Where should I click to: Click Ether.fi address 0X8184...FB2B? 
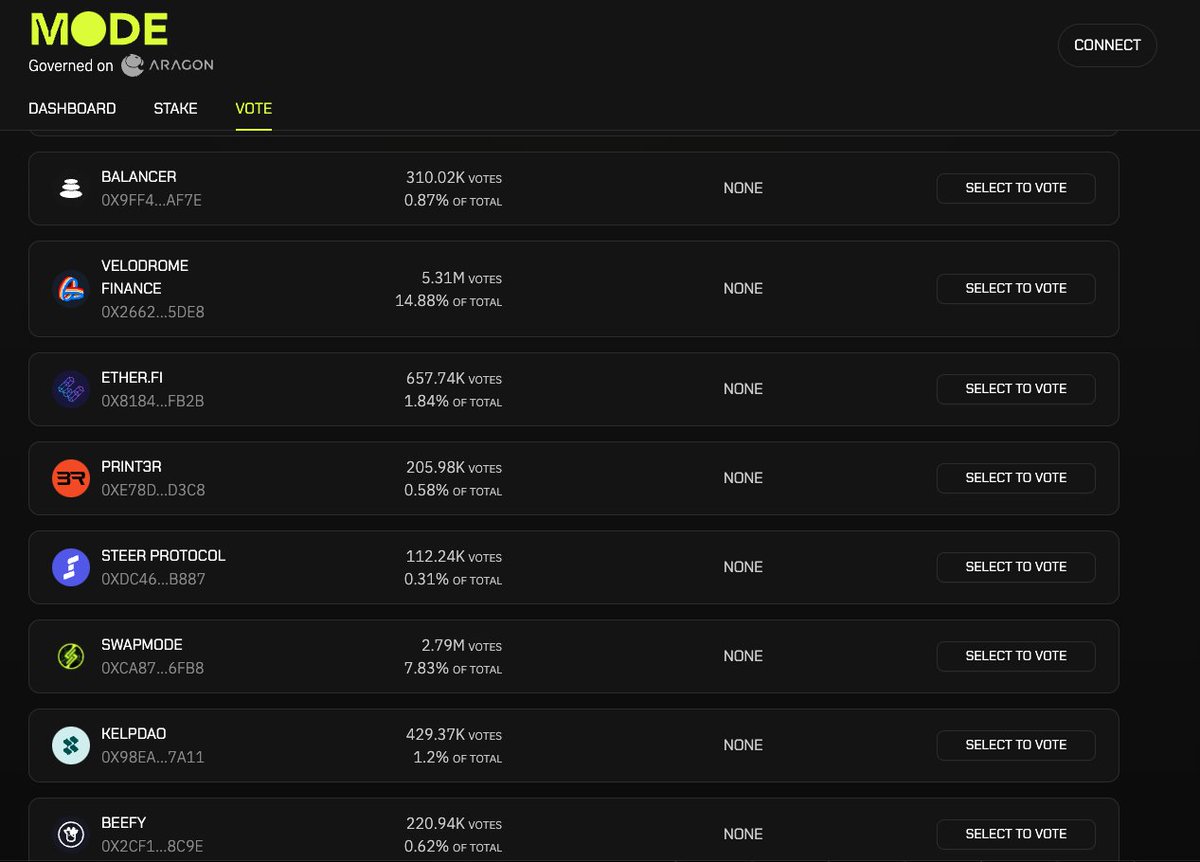pos(153,401)
